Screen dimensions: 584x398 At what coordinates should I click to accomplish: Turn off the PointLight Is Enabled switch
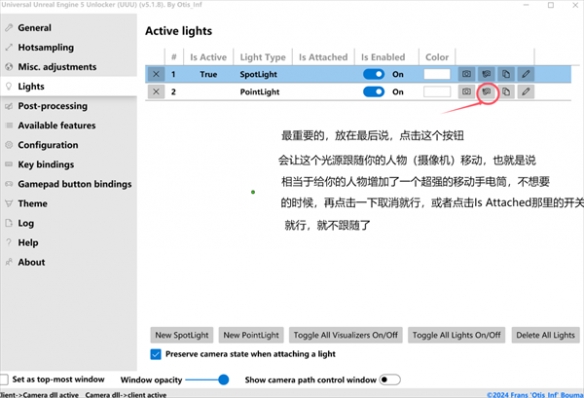(x=374, y=92)
